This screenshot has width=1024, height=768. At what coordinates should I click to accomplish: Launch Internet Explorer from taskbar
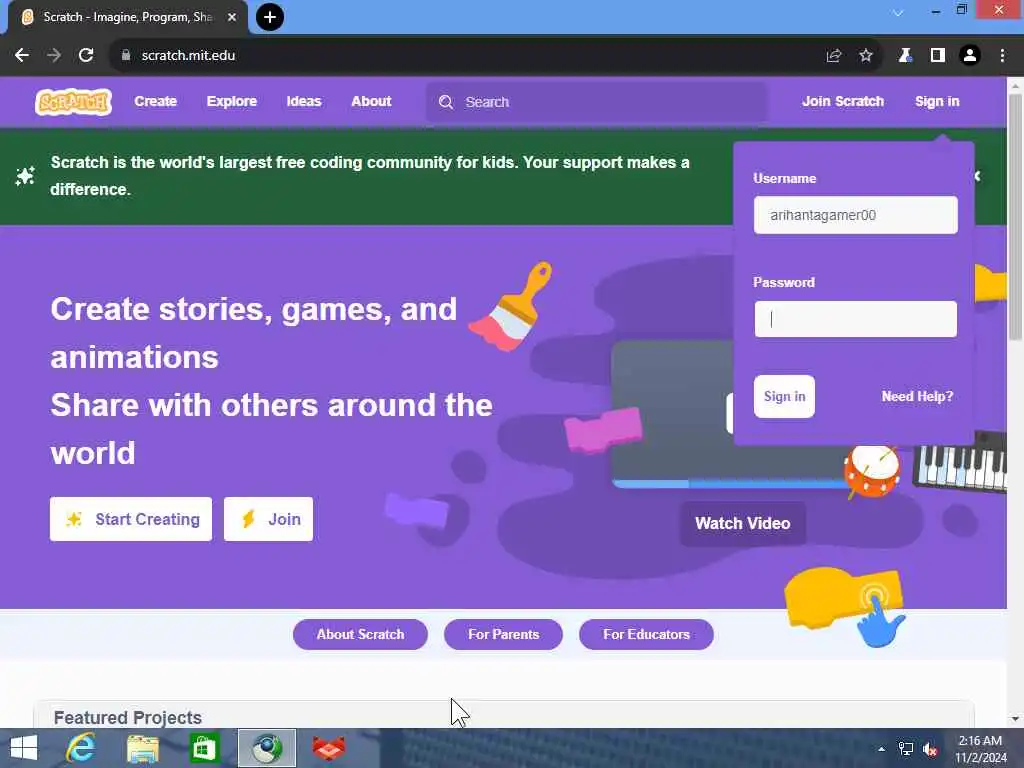pos(81,748)
